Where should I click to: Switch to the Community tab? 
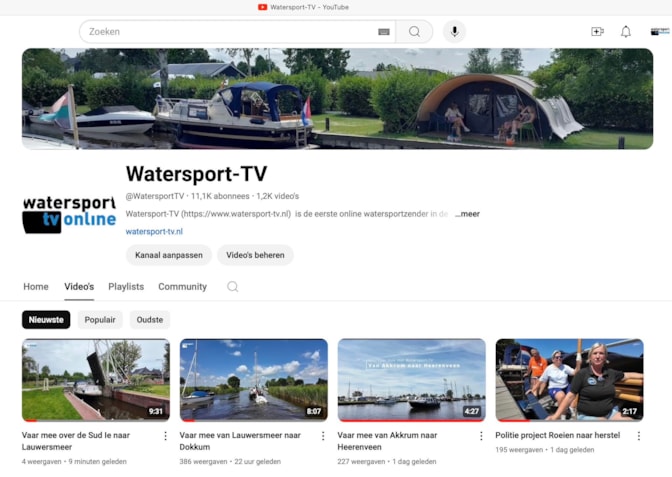pyautogui.click(x=182, y=287)
